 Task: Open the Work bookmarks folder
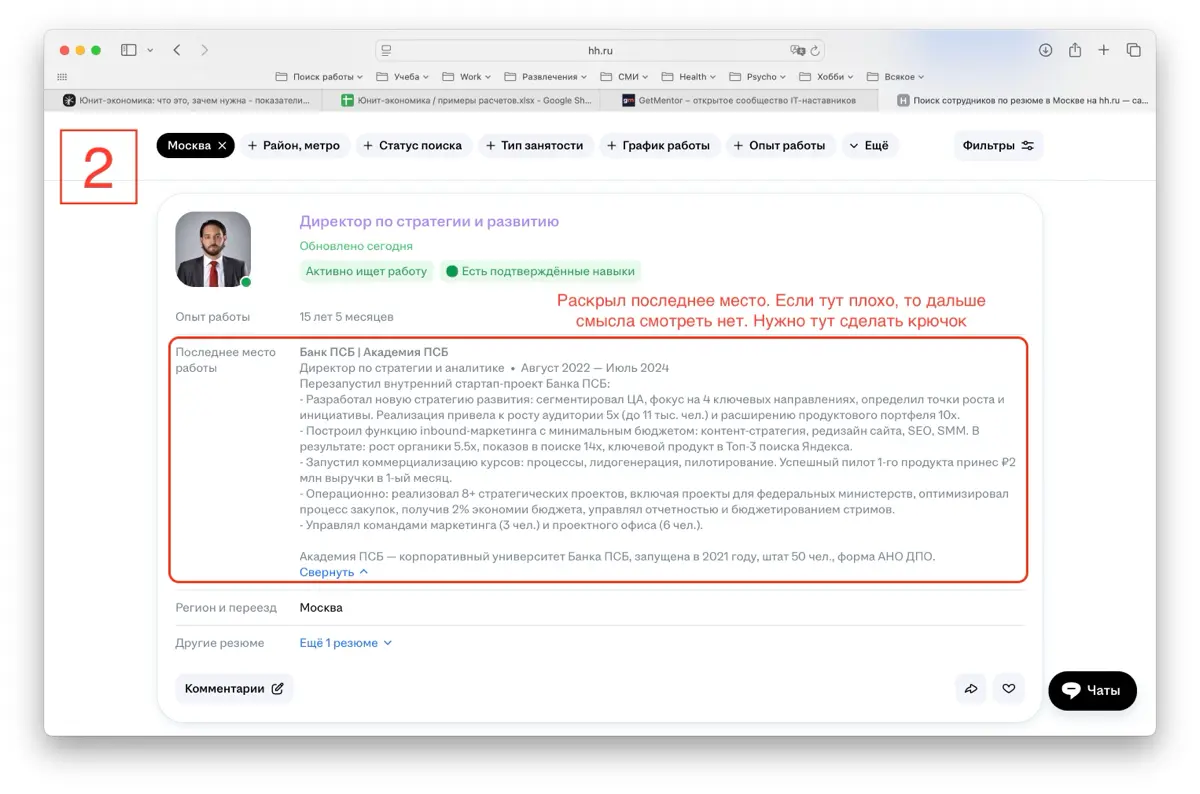pyautogui.click(x=467, y=77)
